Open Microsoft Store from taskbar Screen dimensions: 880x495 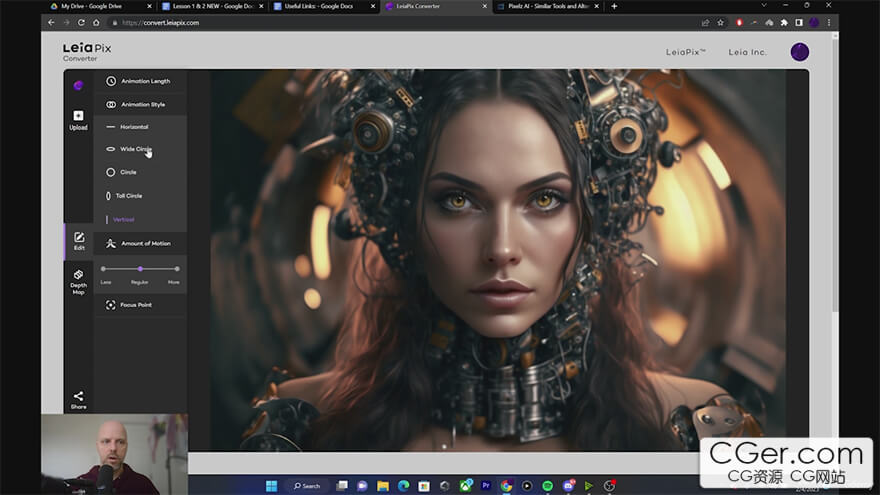(424, 486)
